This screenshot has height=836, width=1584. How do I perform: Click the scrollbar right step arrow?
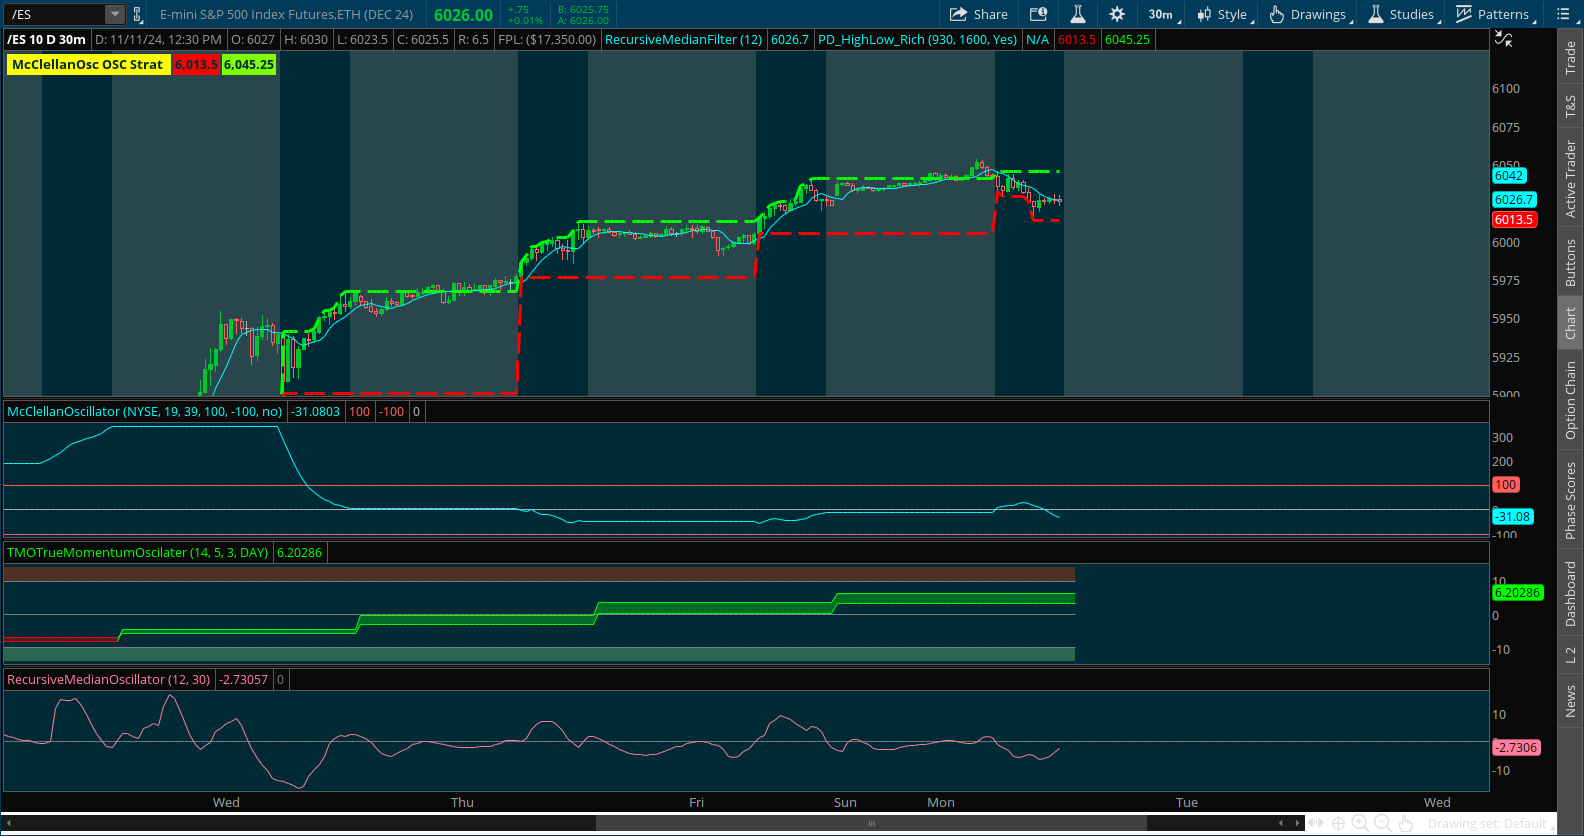1298,823
